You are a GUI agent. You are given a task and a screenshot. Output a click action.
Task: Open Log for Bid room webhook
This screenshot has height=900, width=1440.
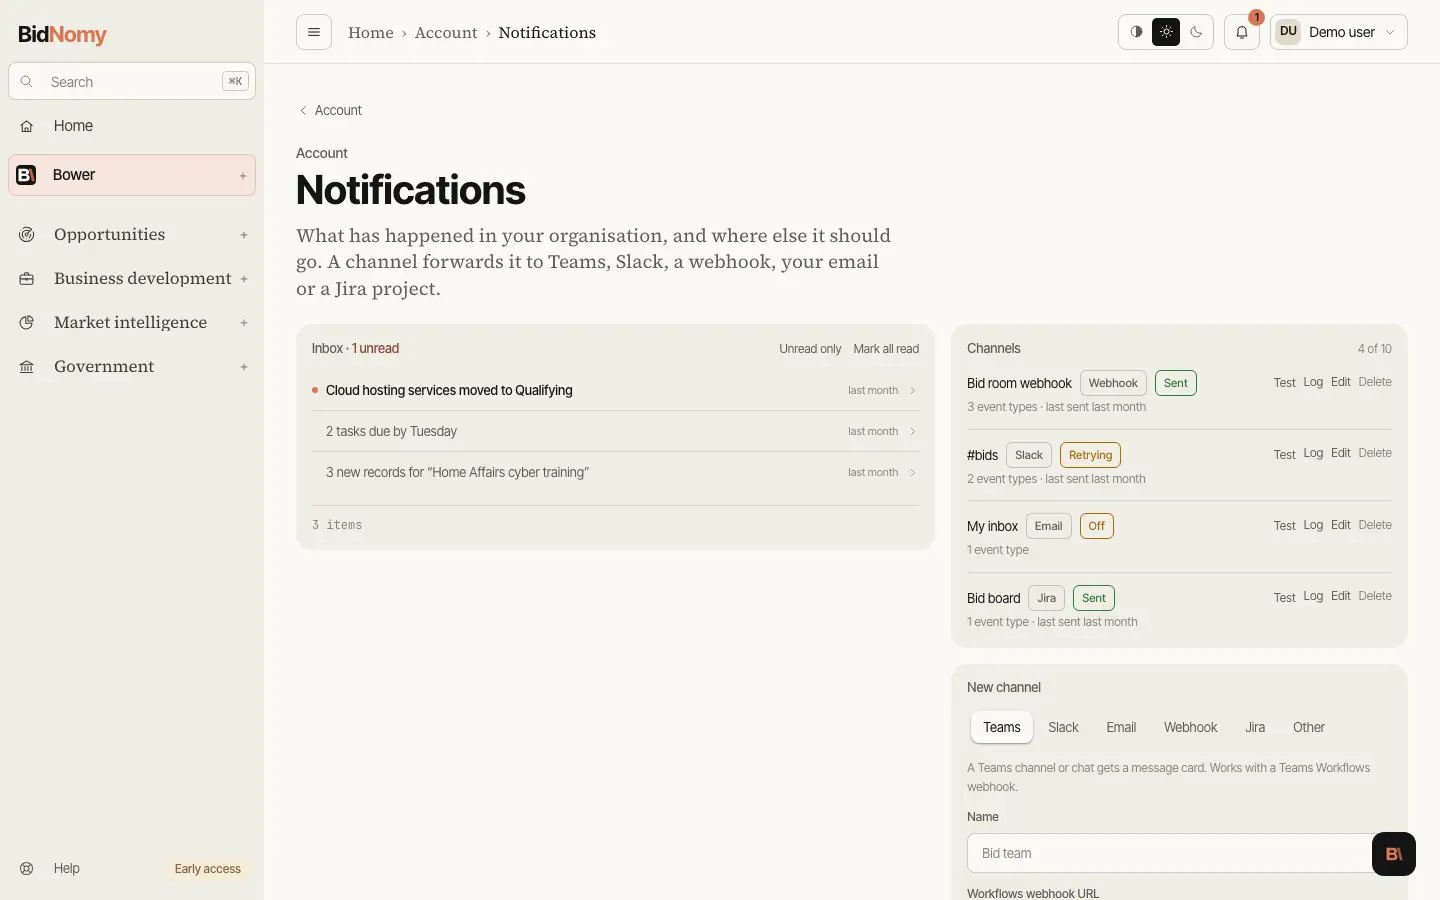click(x=1313, y=382)
